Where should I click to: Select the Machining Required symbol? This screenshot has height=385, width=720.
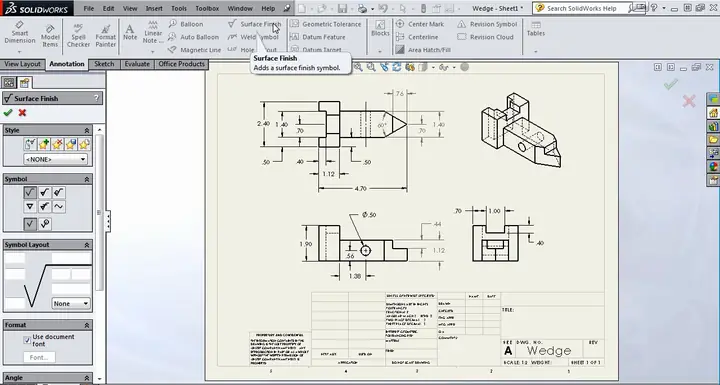coord(45,192)
